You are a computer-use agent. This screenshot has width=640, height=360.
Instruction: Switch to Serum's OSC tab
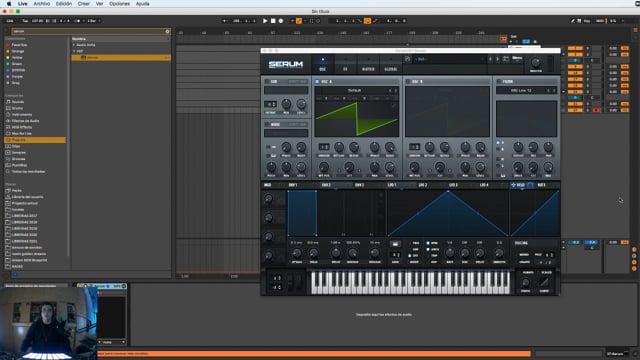point(322,64)
